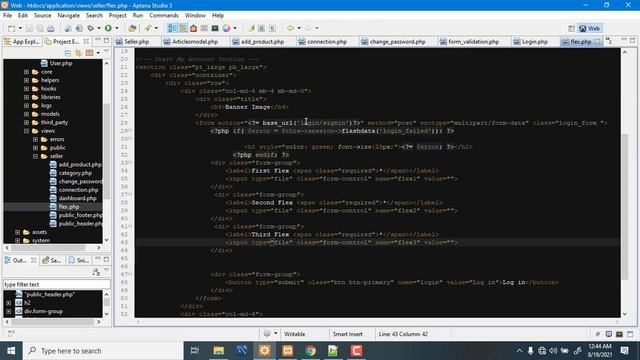Click the Back navigation arrow icon

pos(290,28)
